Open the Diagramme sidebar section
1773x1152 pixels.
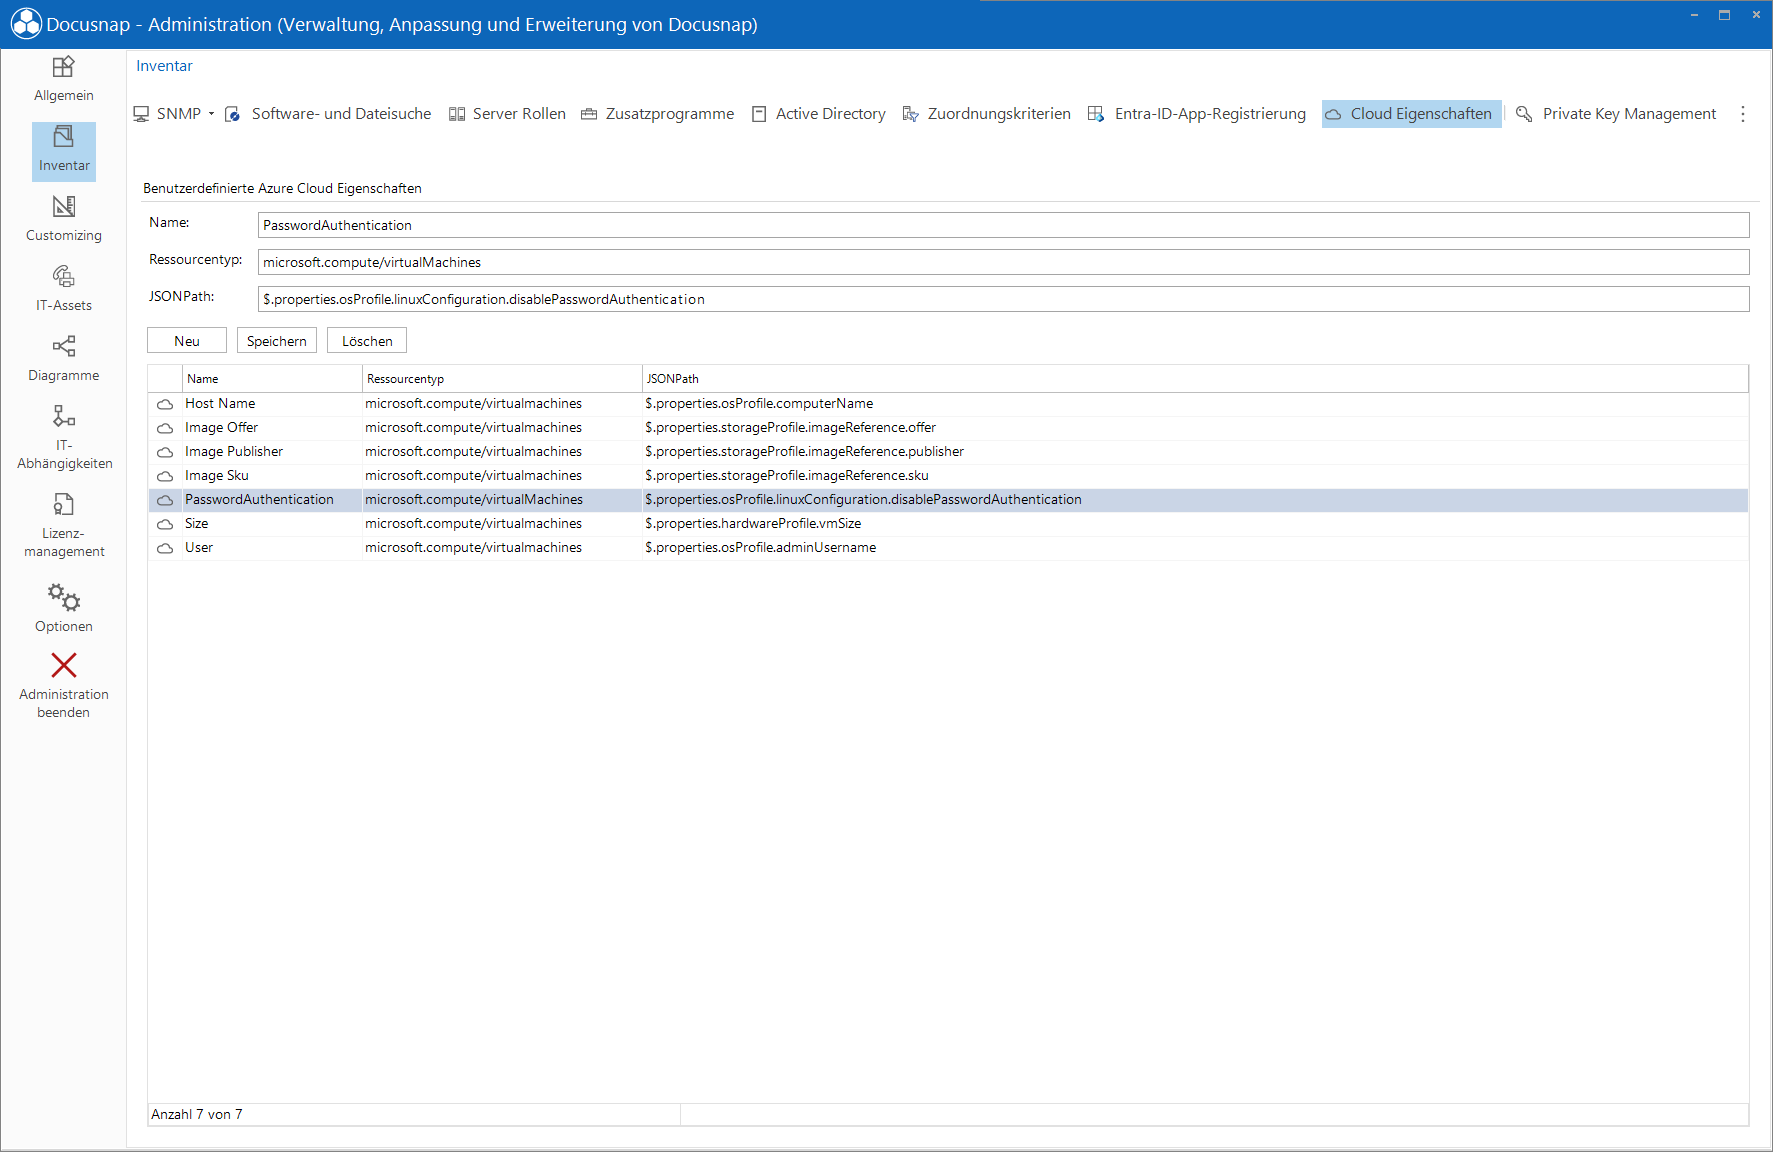pyautogui.click(x=64, y=360)
